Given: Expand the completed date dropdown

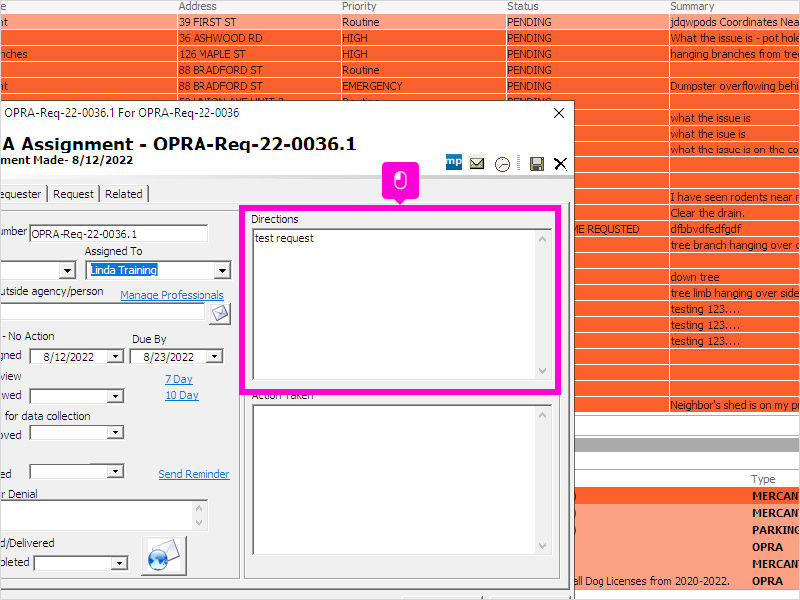Looking at the screenshot, I should (119, 563).
